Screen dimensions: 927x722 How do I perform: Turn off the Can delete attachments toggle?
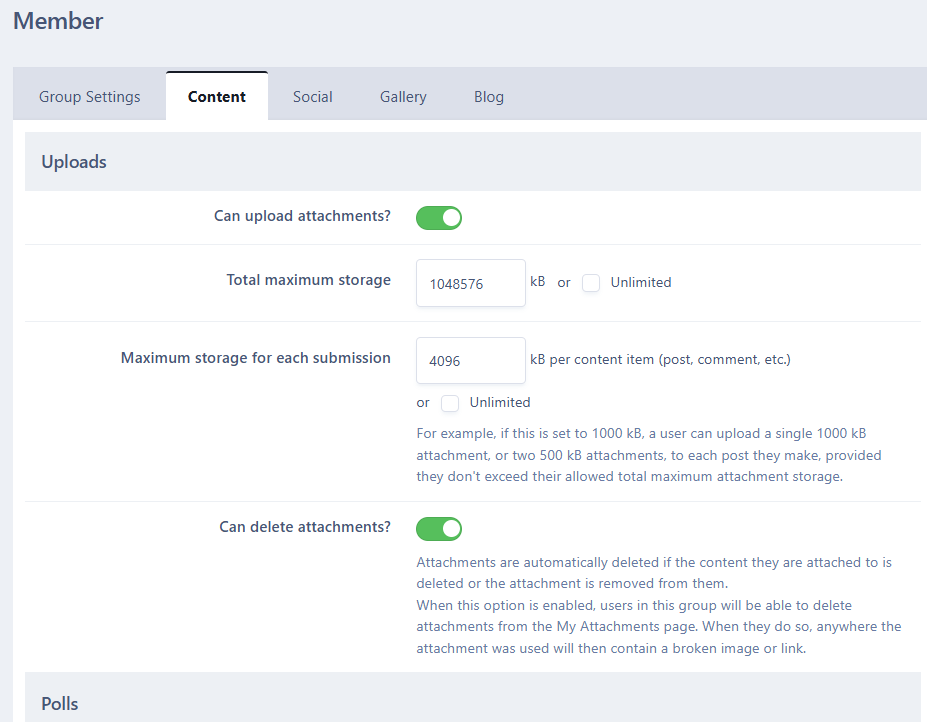[439, 528]
